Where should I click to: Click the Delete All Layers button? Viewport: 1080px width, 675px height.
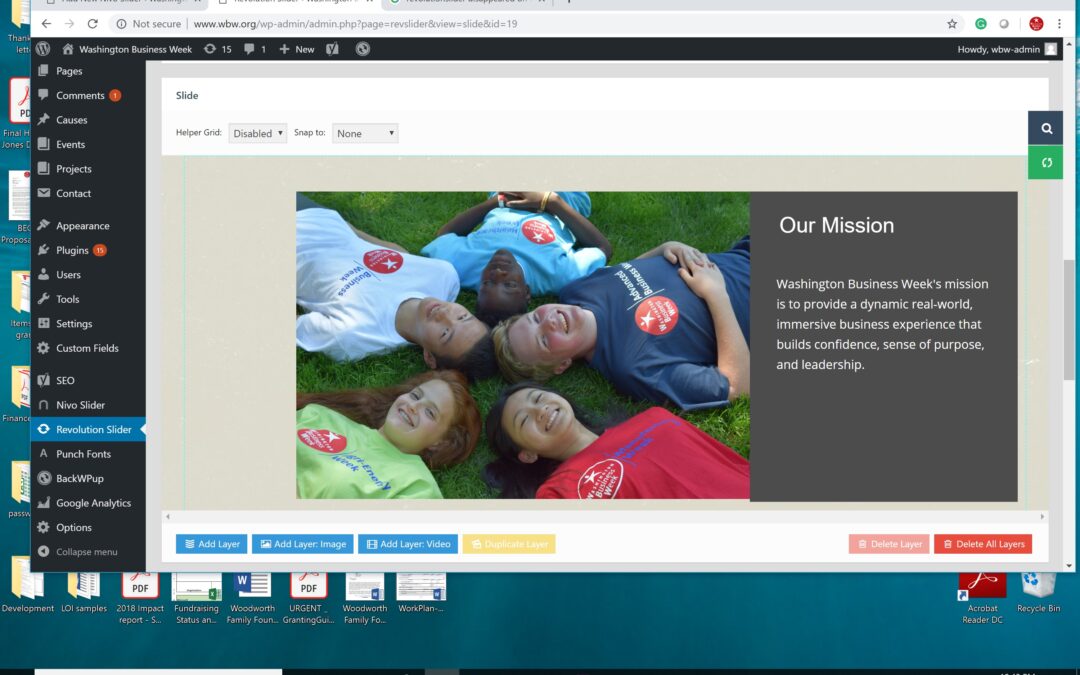coord(983,544)
